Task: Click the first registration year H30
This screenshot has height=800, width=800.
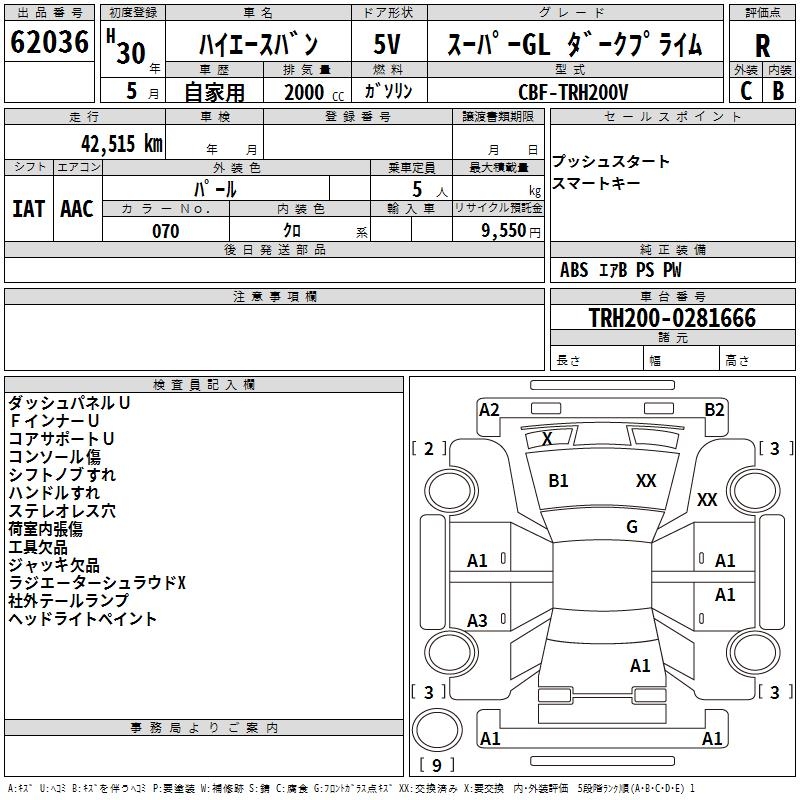Action: pyautogui.click(x=126, y=47)
